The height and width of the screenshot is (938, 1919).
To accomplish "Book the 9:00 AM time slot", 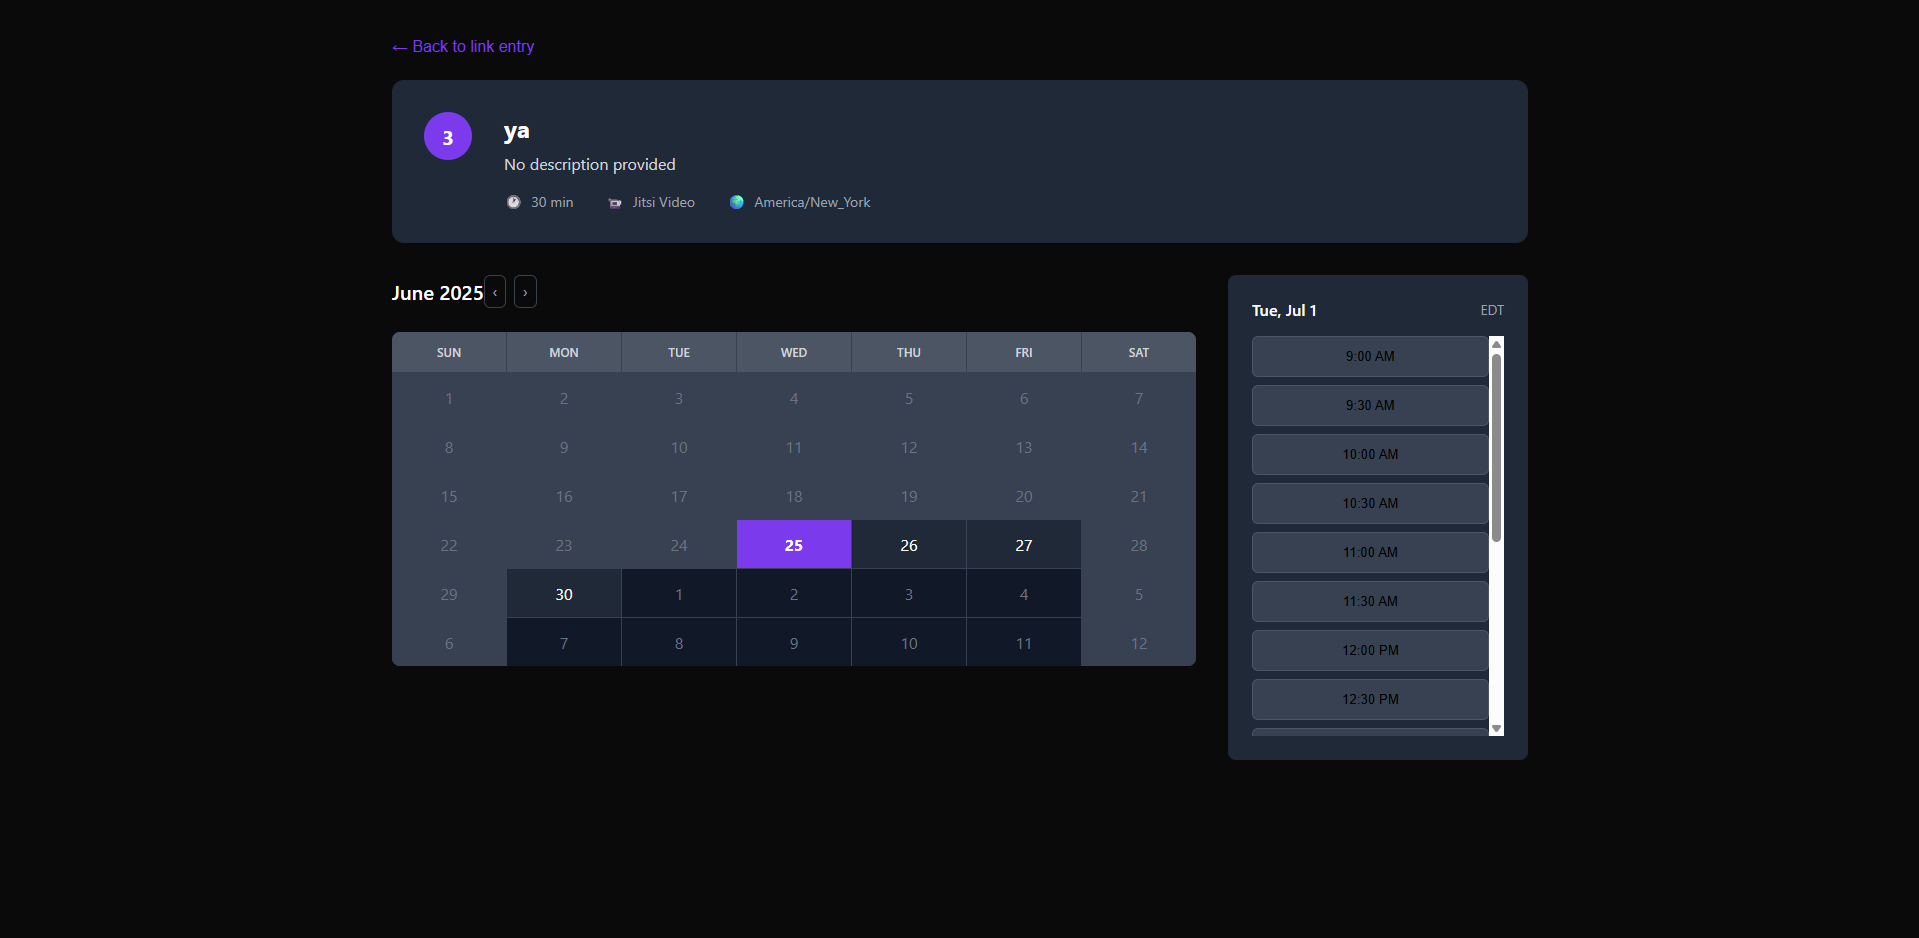I will pos(1369,356).
